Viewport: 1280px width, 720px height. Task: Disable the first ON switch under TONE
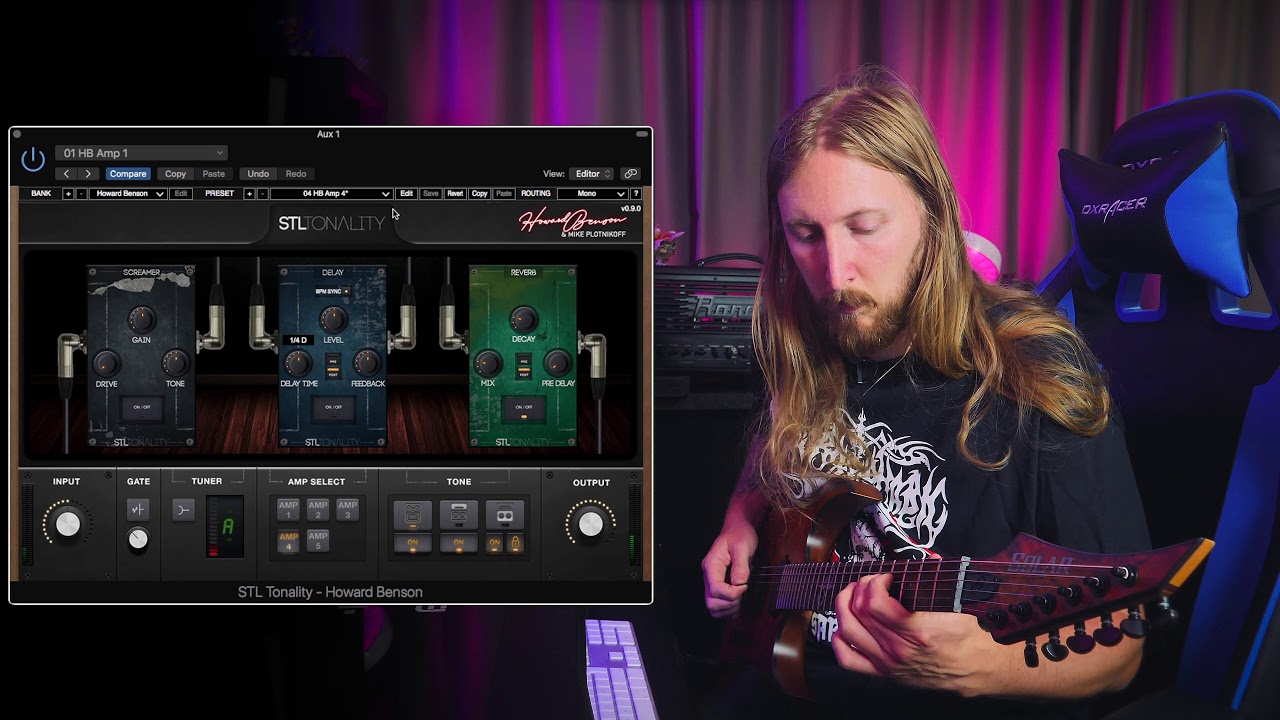tap(413, 543)
